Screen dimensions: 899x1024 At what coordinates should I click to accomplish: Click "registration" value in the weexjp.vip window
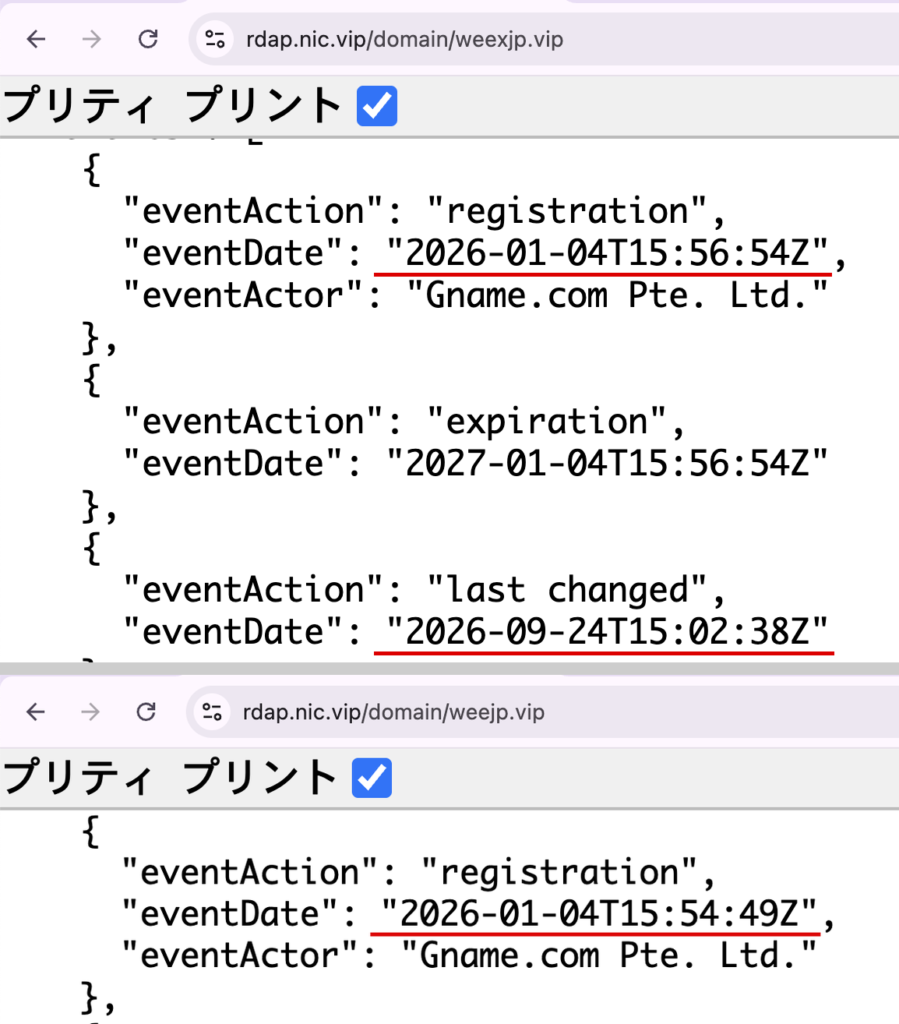[567, 211]
